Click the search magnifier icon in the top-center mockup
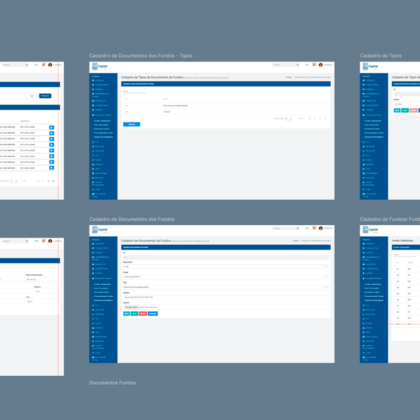420x420 pixels. (298, 65)
